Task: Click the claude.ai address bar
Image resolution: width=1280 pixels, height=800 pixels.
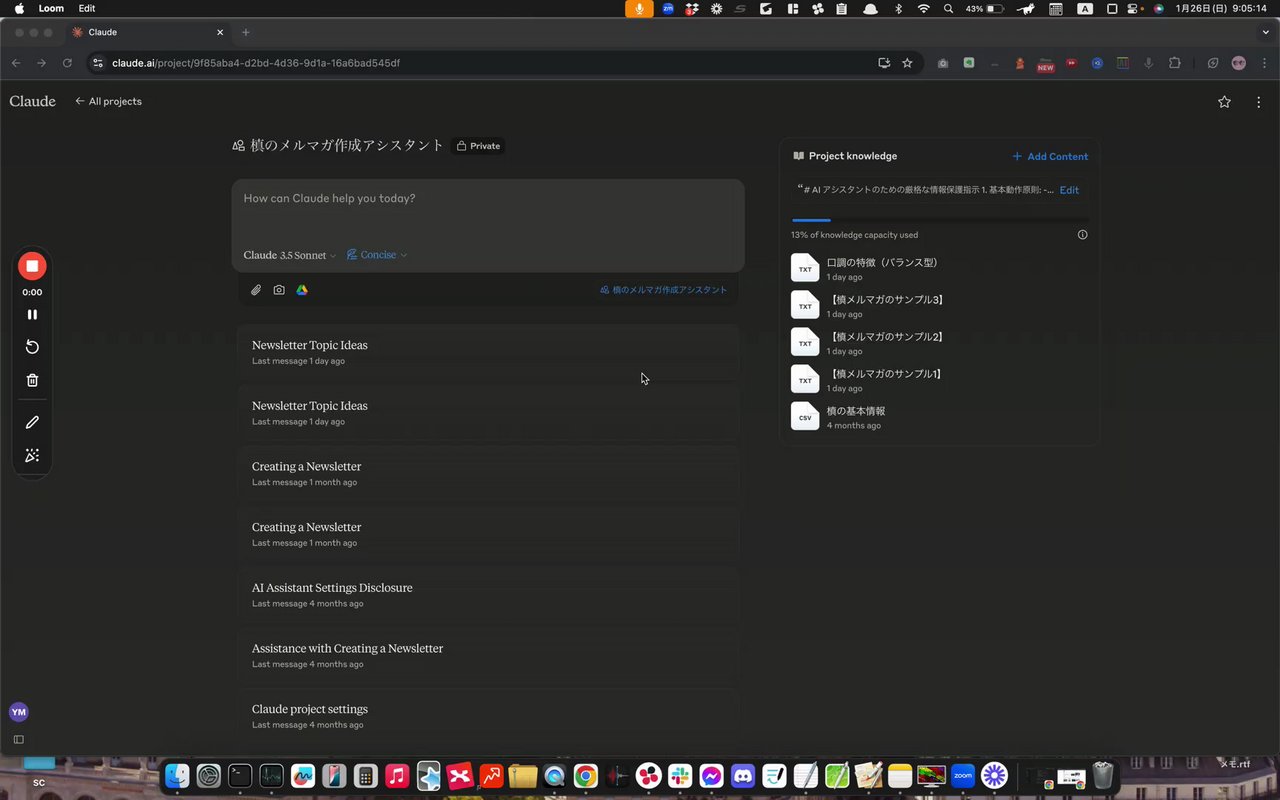Action: [490, 63]
